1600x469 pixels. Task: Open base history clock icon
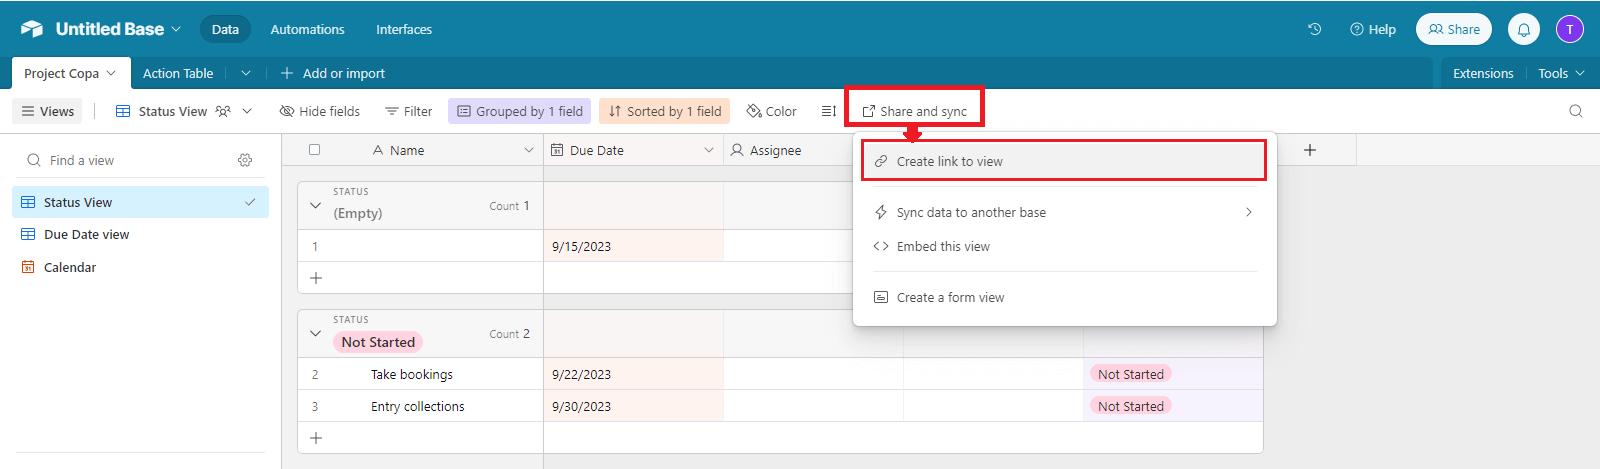point(1315,29)
